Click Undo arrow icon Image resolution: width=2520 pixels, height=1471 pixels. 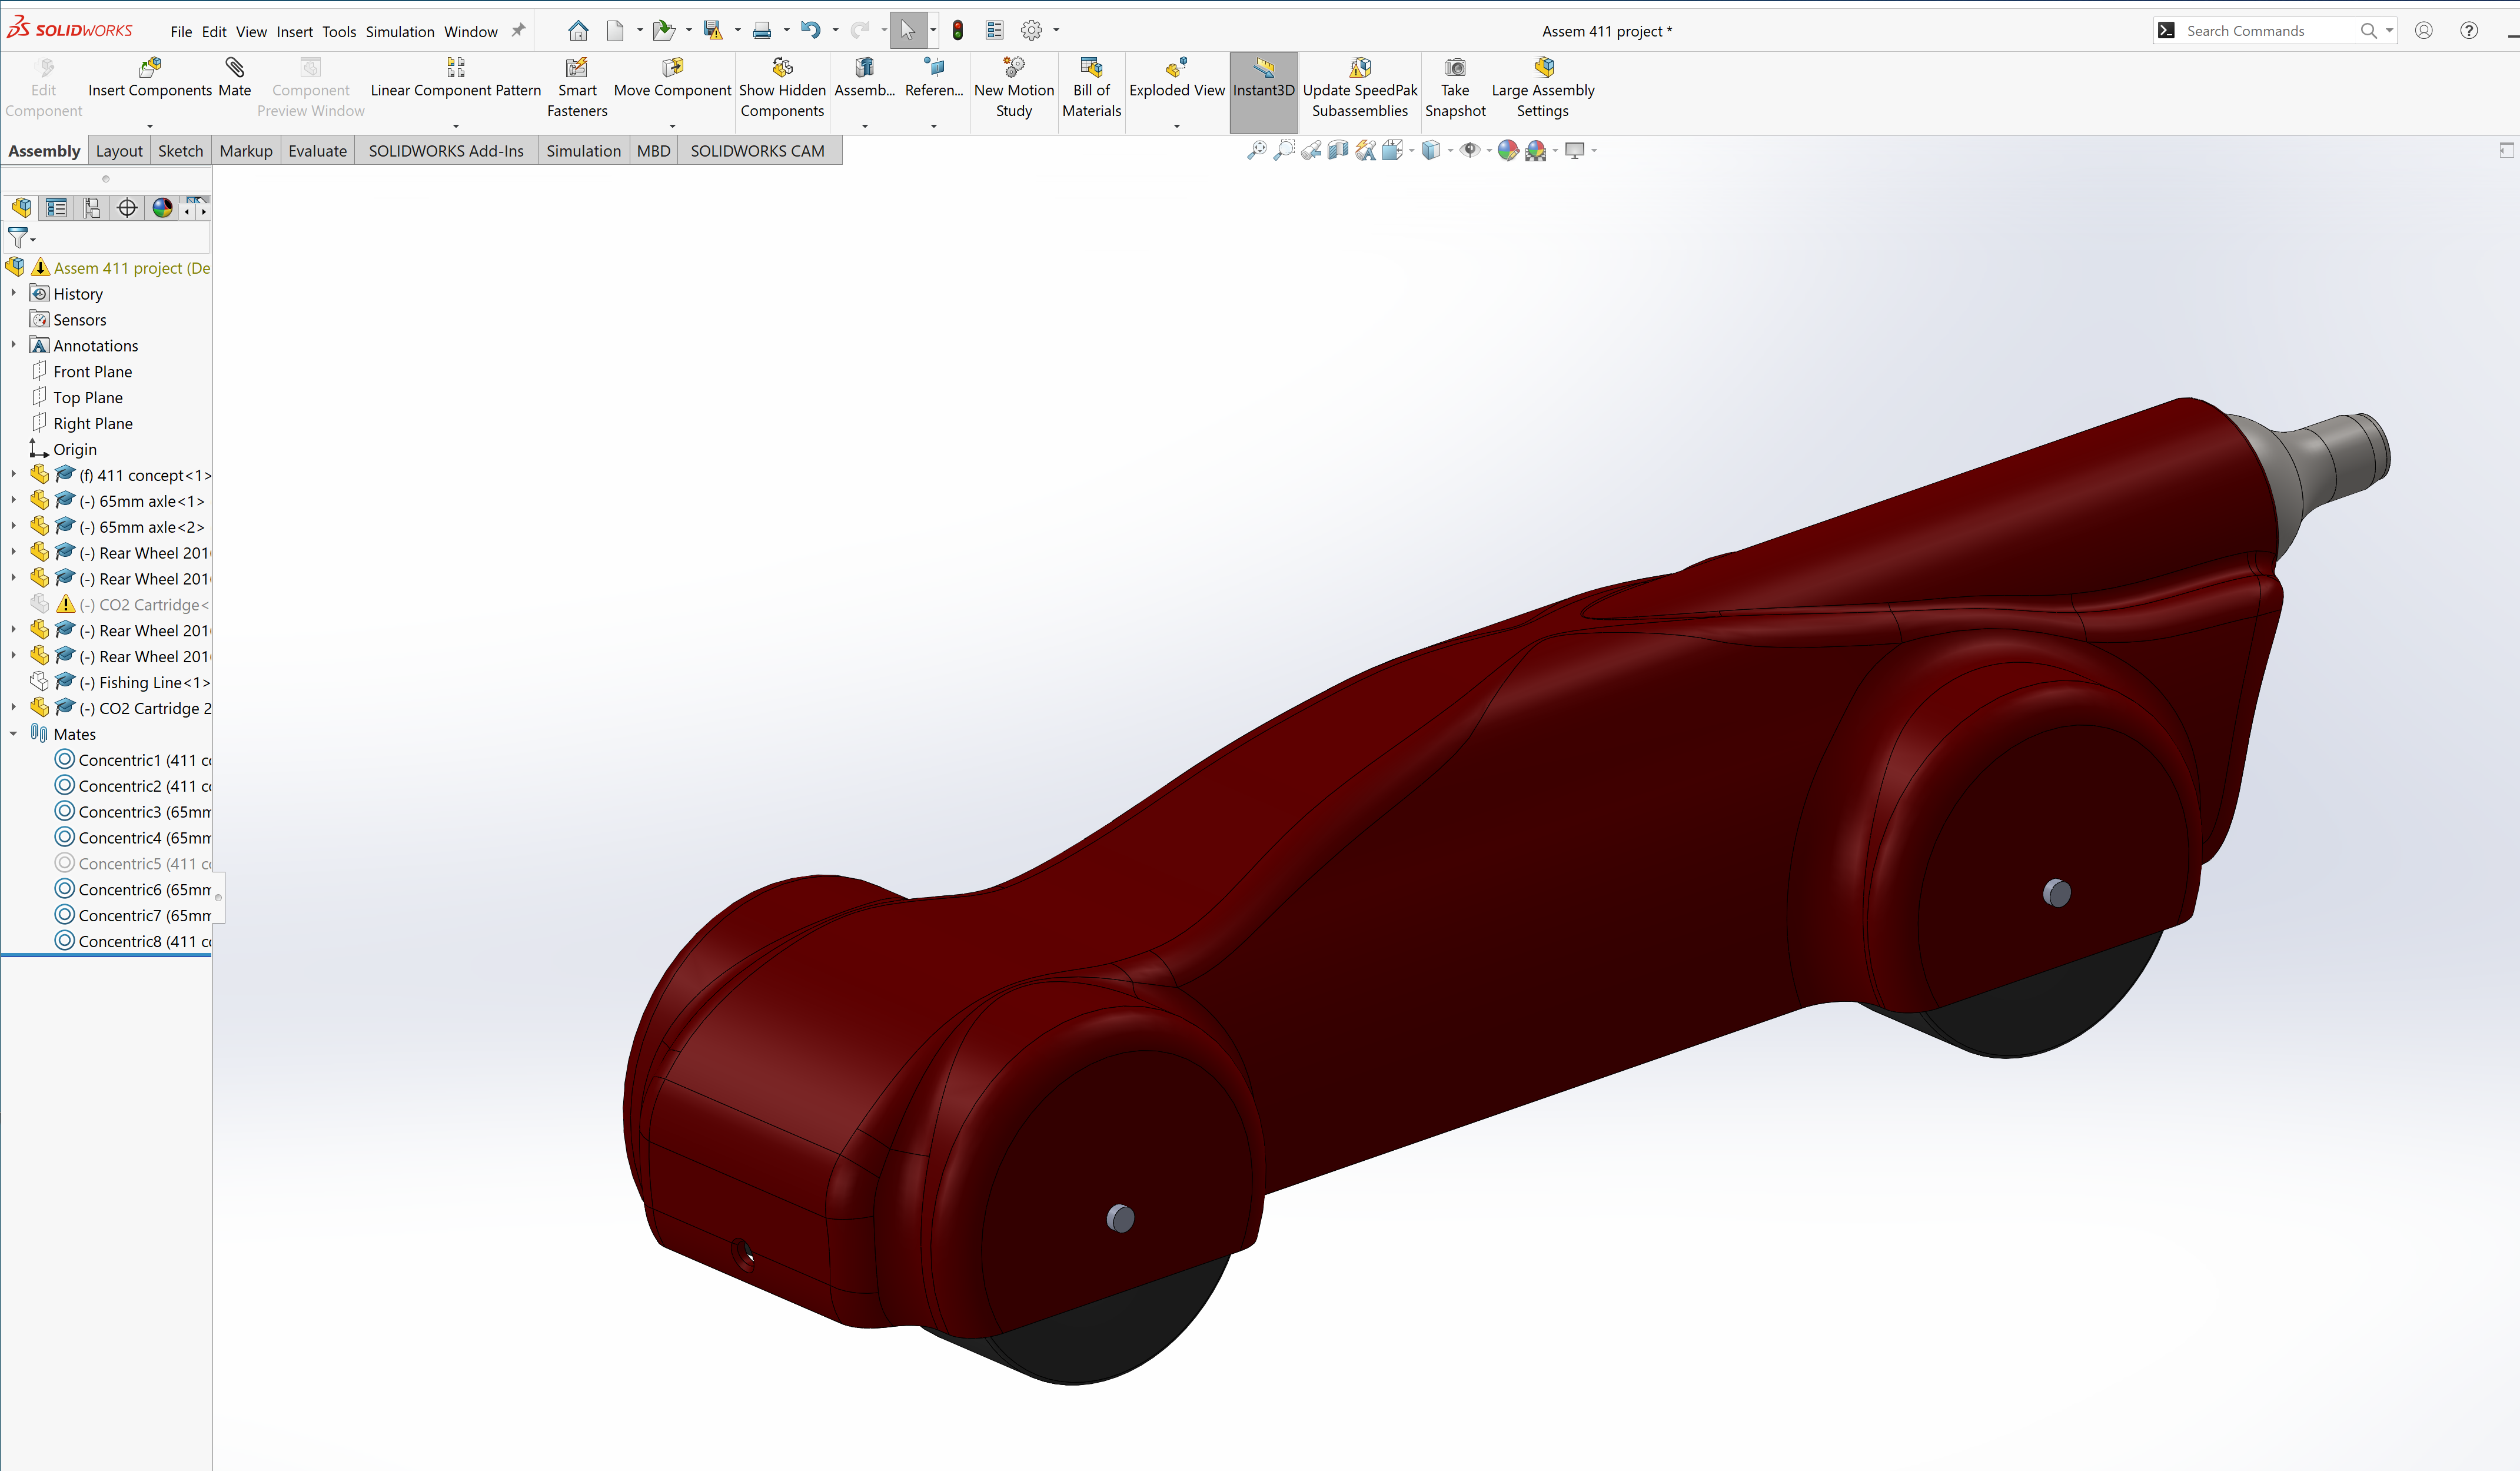(810, 31)
